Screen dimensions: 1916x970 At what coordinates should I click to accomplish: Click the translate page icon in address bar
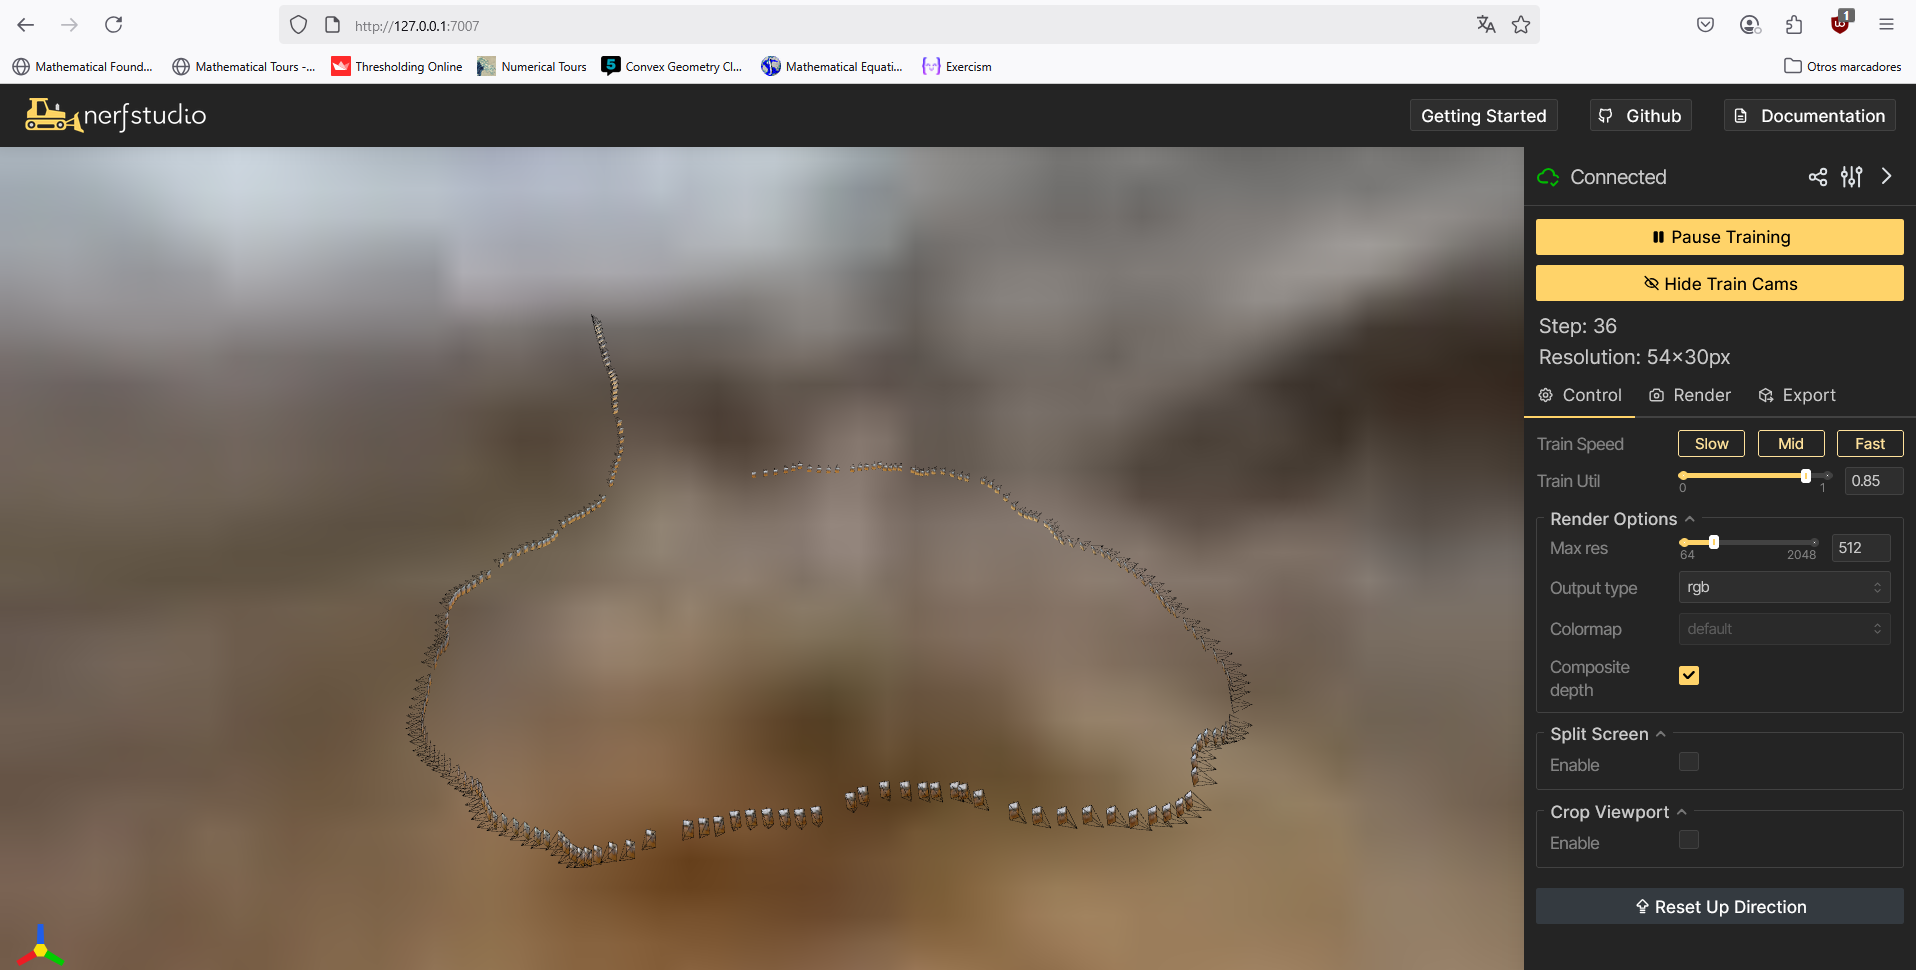coord(1486,25)
